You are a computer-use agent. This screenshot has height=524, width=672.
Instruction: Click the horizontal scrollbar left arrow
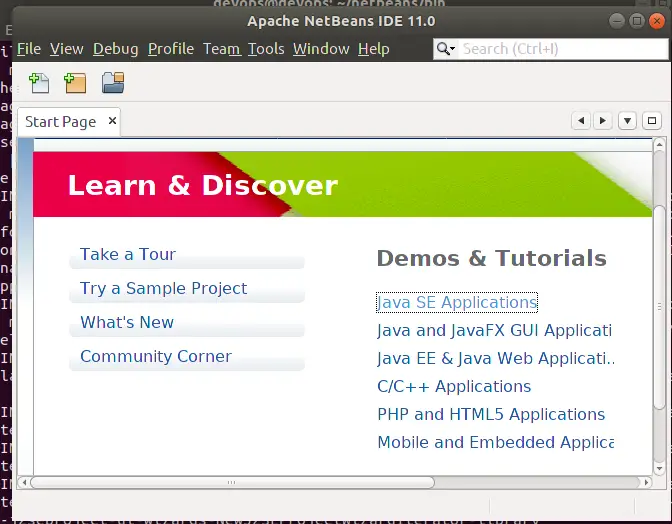(x=24, y=482)
